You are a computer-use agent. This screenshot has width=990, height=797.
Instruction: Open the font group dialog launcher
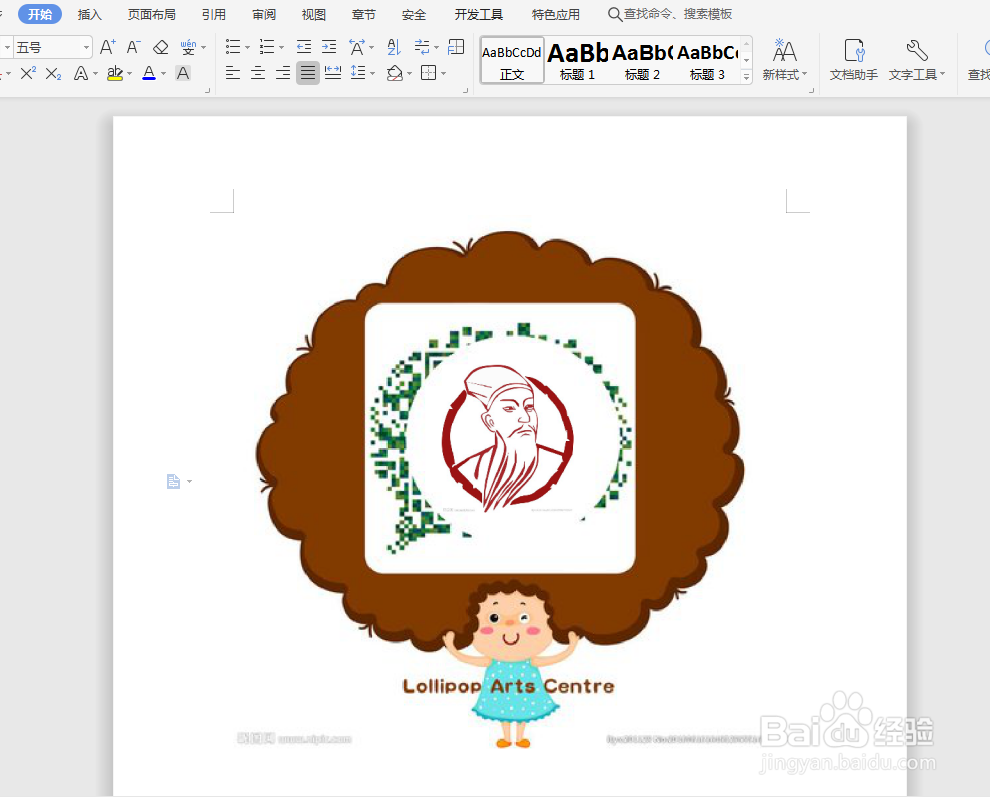tap(208, 91)
